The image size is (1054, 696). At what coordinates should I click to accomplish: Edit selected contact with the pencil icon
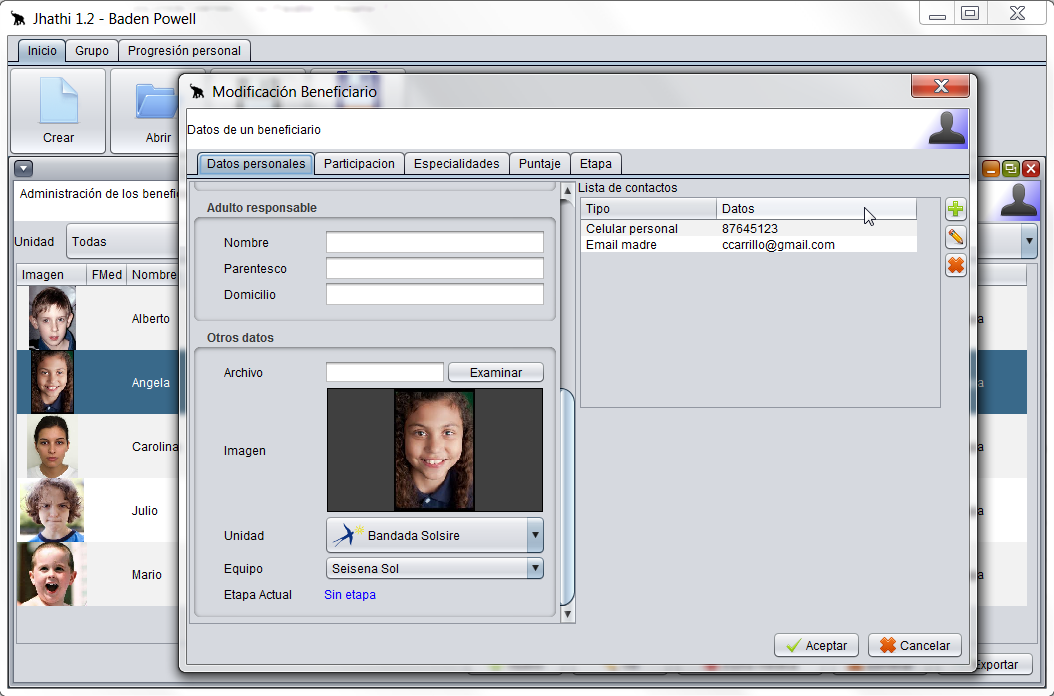point(955,237)
